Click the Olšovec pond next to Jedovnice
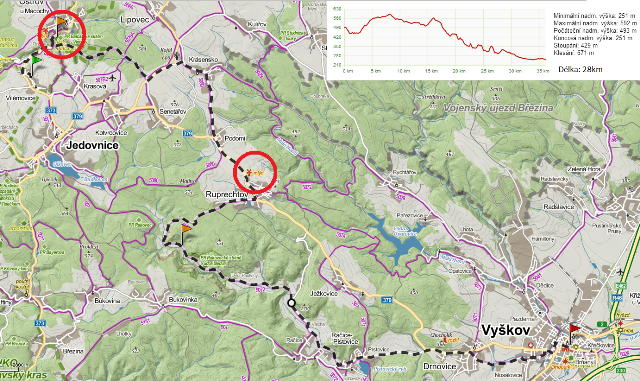The width and height of the screenshot is (640, 381). point(62,166)
